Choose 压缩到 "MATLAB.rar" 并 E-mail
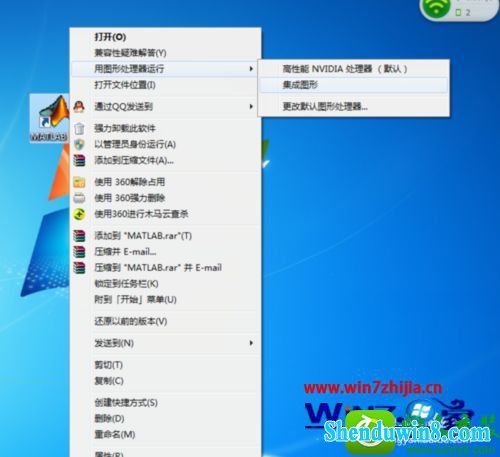This screenshot has width=500, height=457. coord(165,268)
